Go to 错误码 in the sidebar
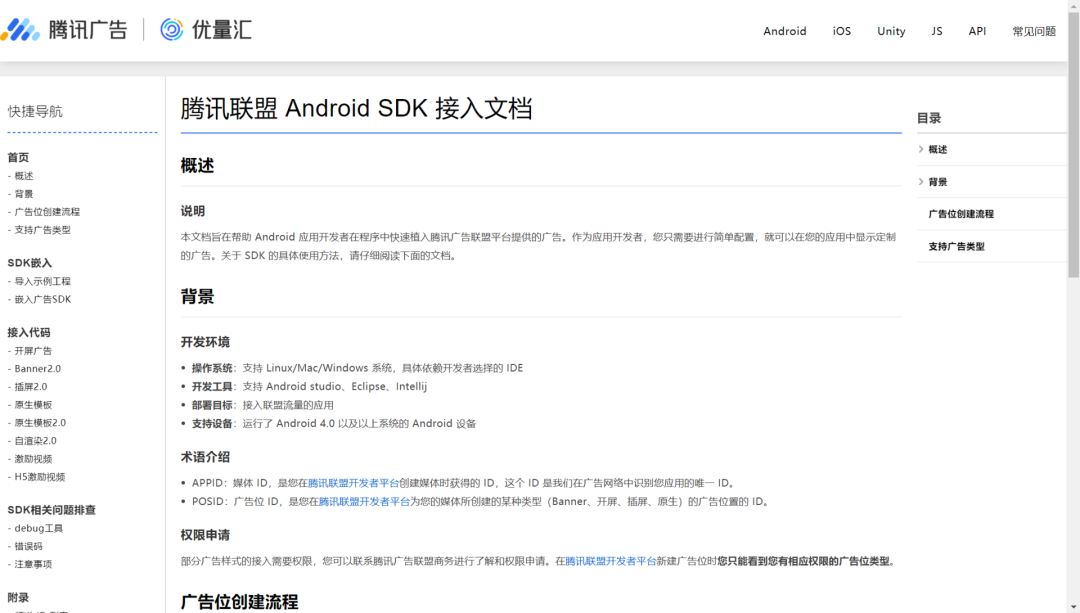The height and width of the screenshot is (613, 1080). point(28,546)
